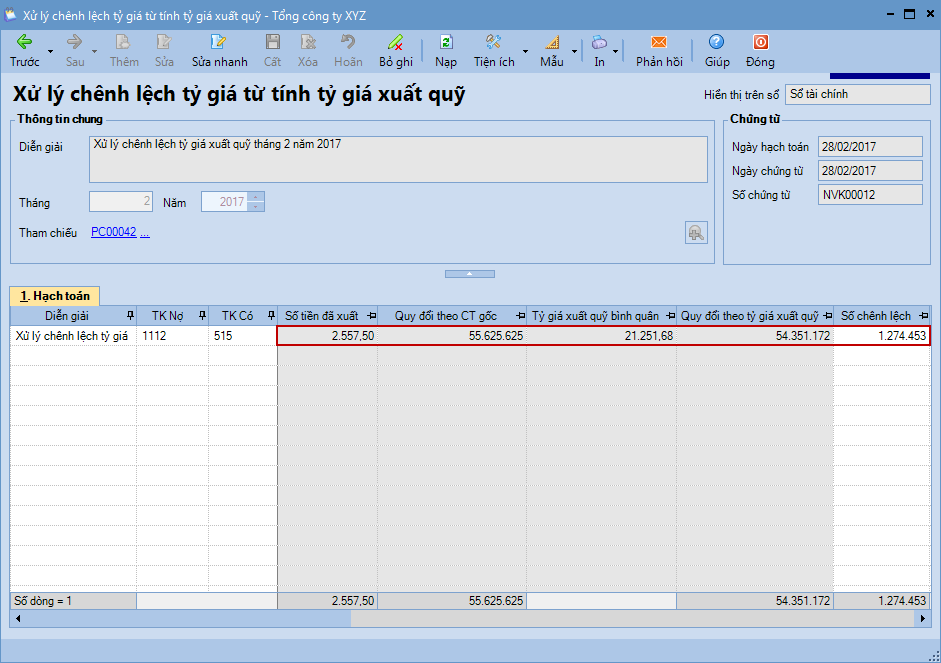Click the horizontal scrollbar thumb
The height and width of the screenshot is (663, 941).
pyautogui.click(x=632, y=618)
